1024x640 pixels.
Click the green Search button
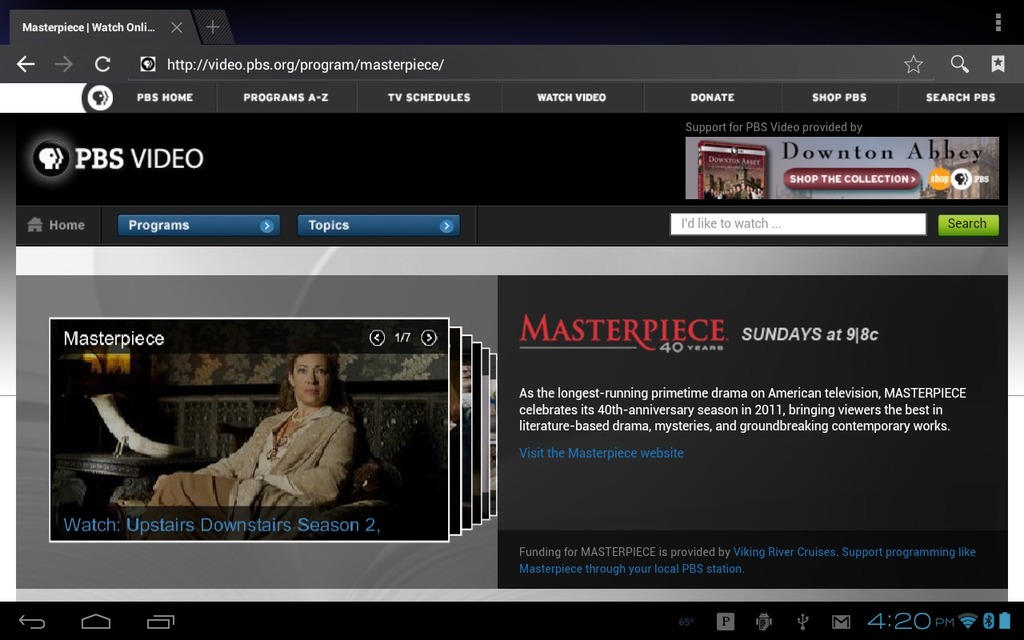(x=968, y=224)
